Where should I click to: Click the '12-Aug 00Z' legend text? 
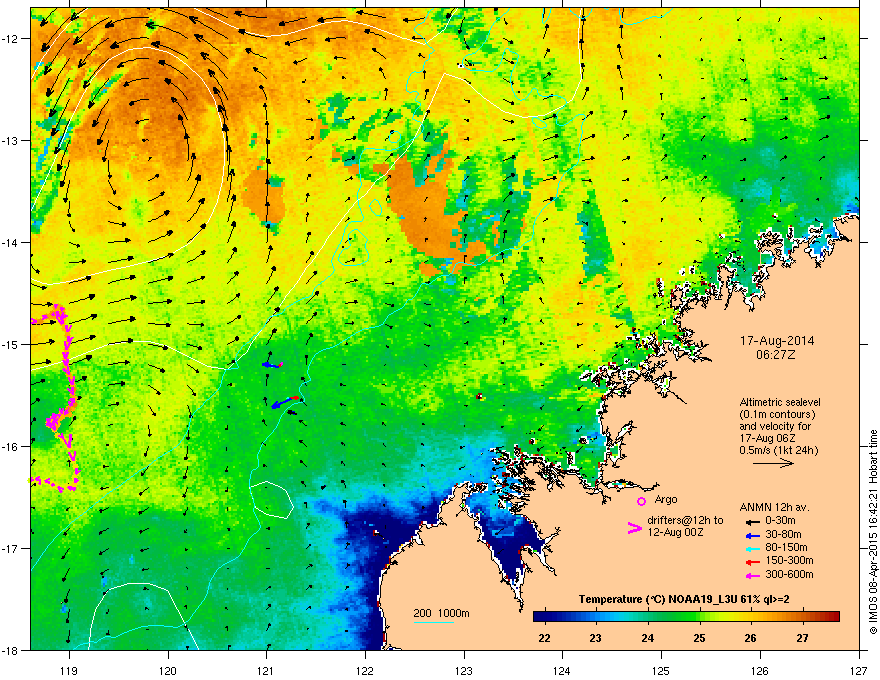point(675,532)
